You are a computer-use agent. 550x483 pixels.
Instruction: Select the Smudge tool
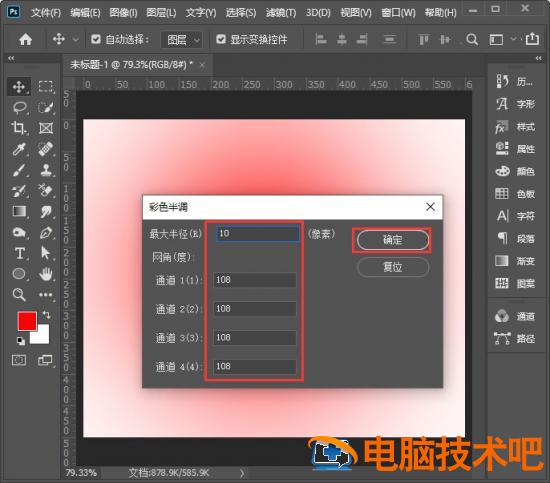(x=46, y=212)
